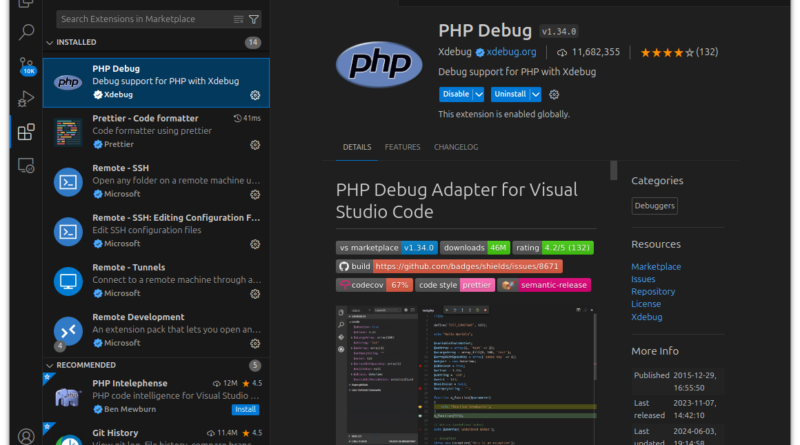Open the Uninstall dropdown arrow
Image resolution: width=800 pixels, height=445 pixels.
[536, 94]
